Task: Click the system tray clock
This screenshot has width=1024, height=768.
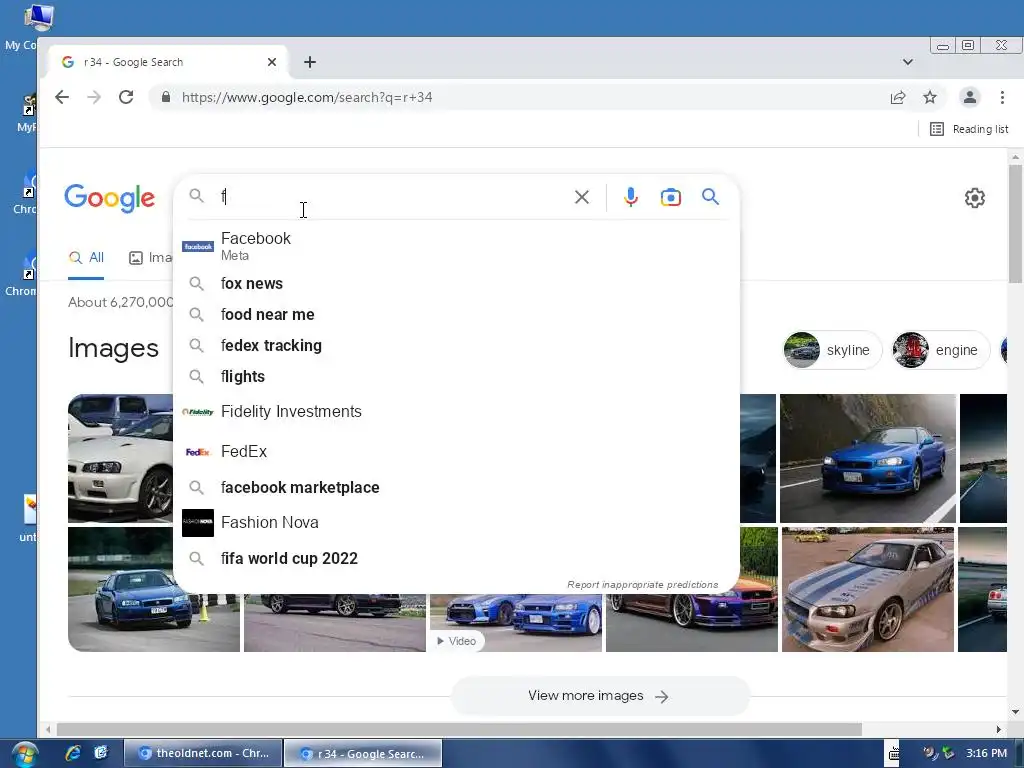Action: tap(986, 753)
